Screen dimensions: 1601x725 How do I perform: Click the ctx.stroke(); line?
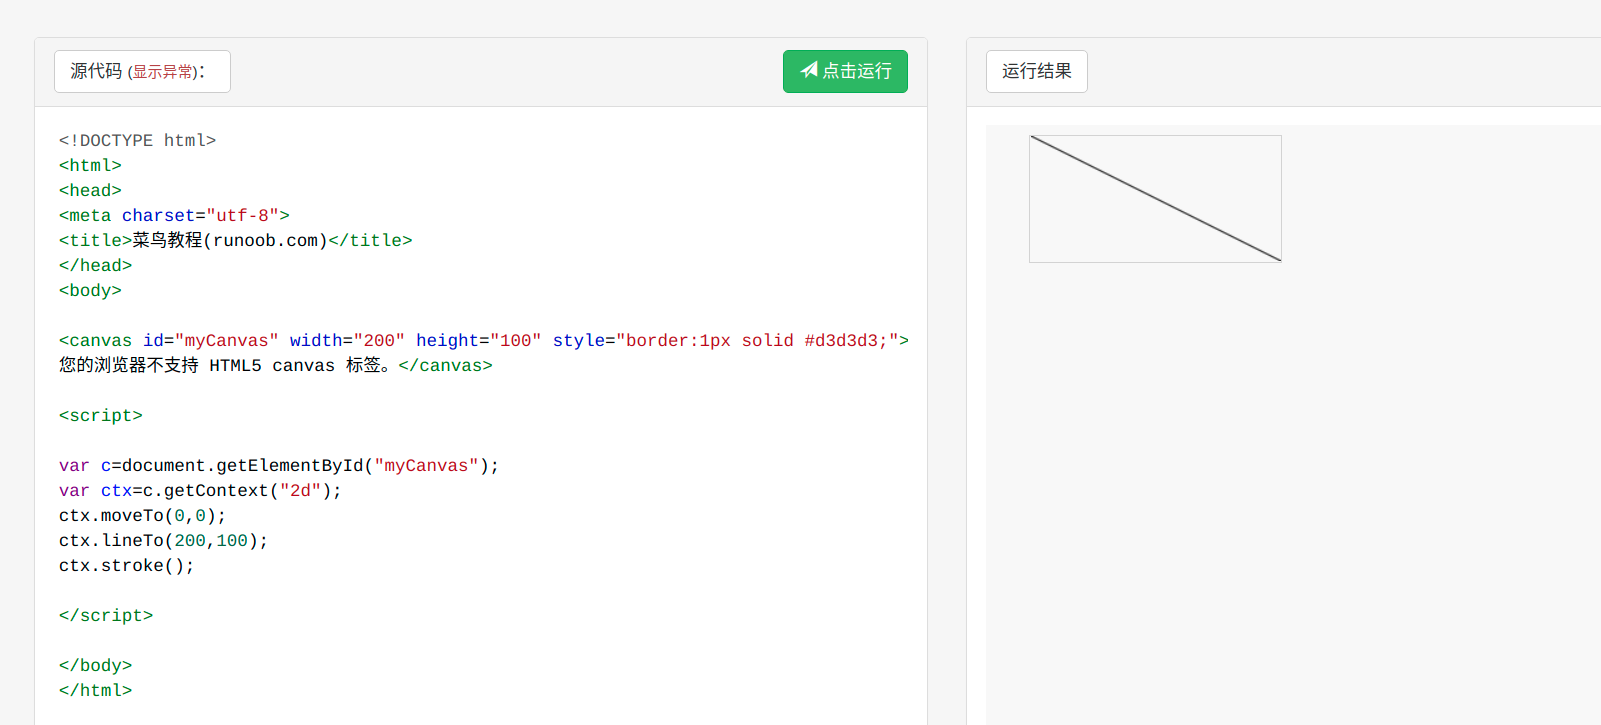point(126,566)
